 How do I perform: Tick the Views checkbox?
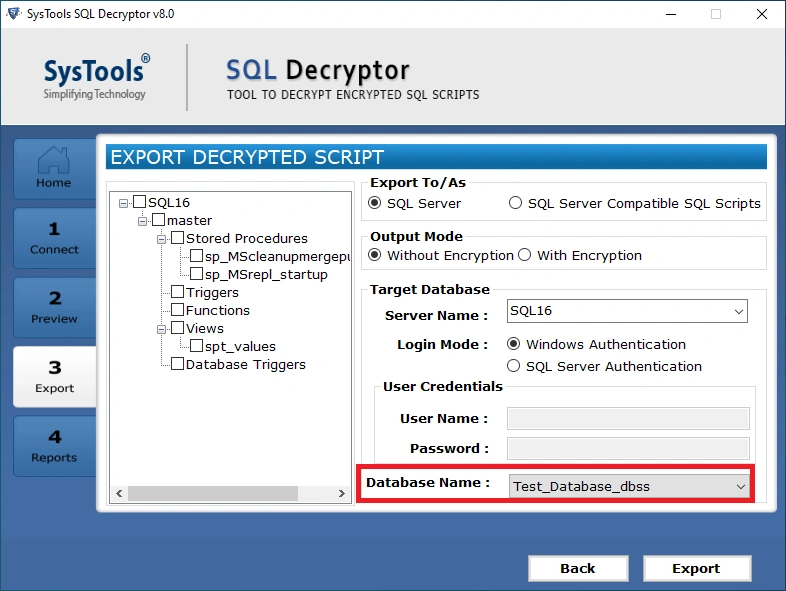(x=177, y=328)
